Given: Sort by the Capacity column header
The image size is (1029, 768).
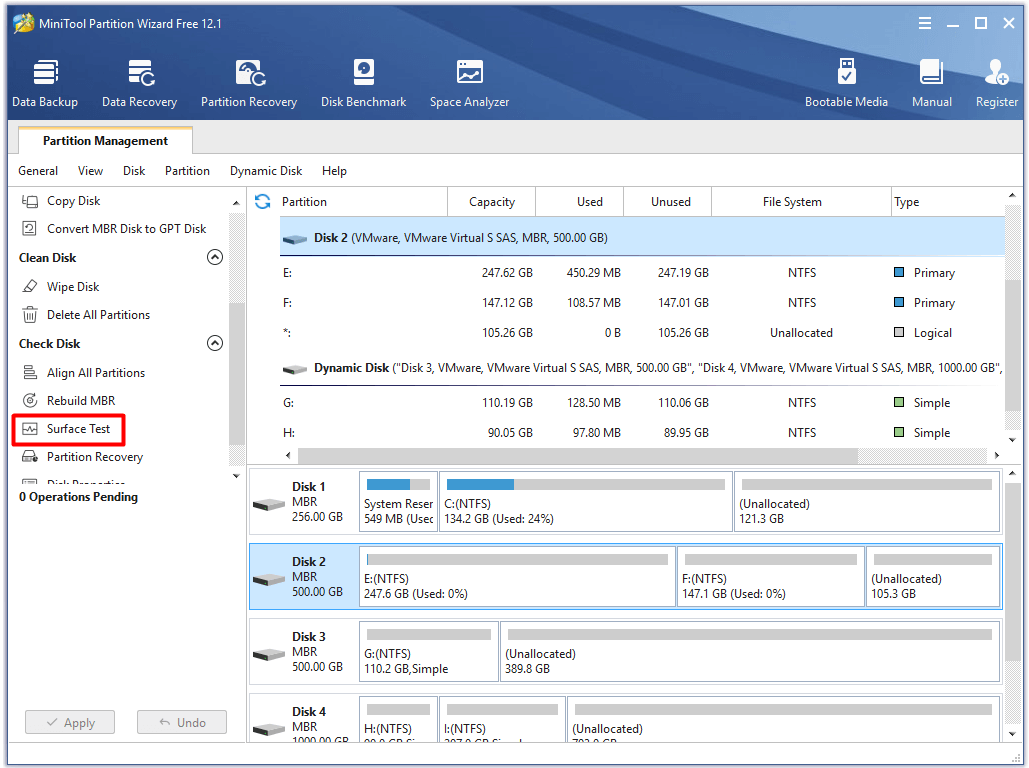Looking at the screenshot, I should coord(492,202).
